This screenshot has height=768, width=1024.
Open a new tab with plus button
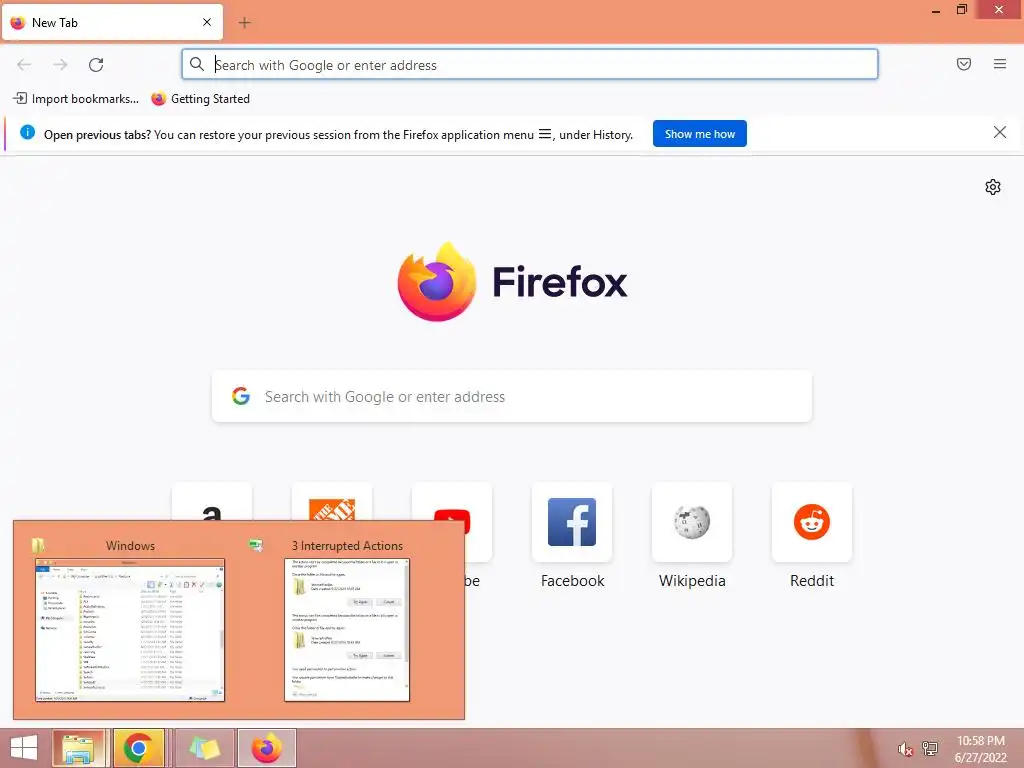[244, 23]
